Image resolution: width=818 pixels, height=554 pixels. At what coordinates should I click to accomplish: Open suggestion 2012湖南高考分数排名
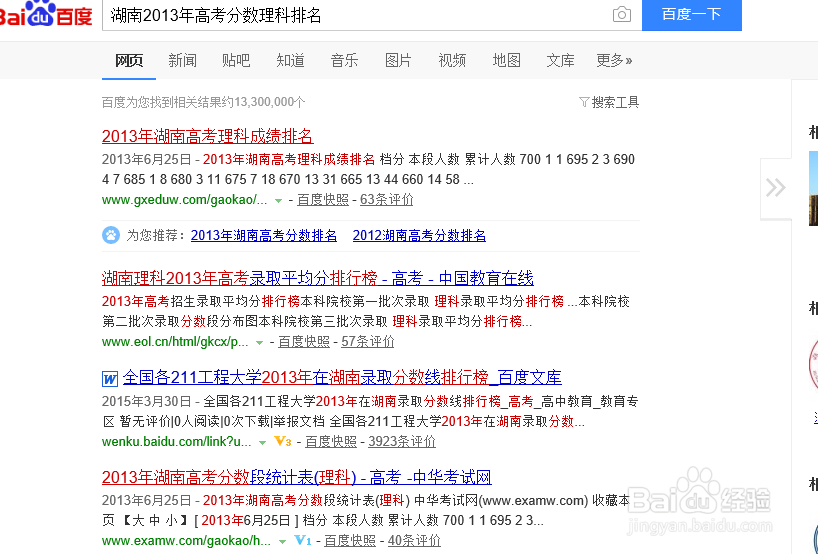tap(419, 236)
